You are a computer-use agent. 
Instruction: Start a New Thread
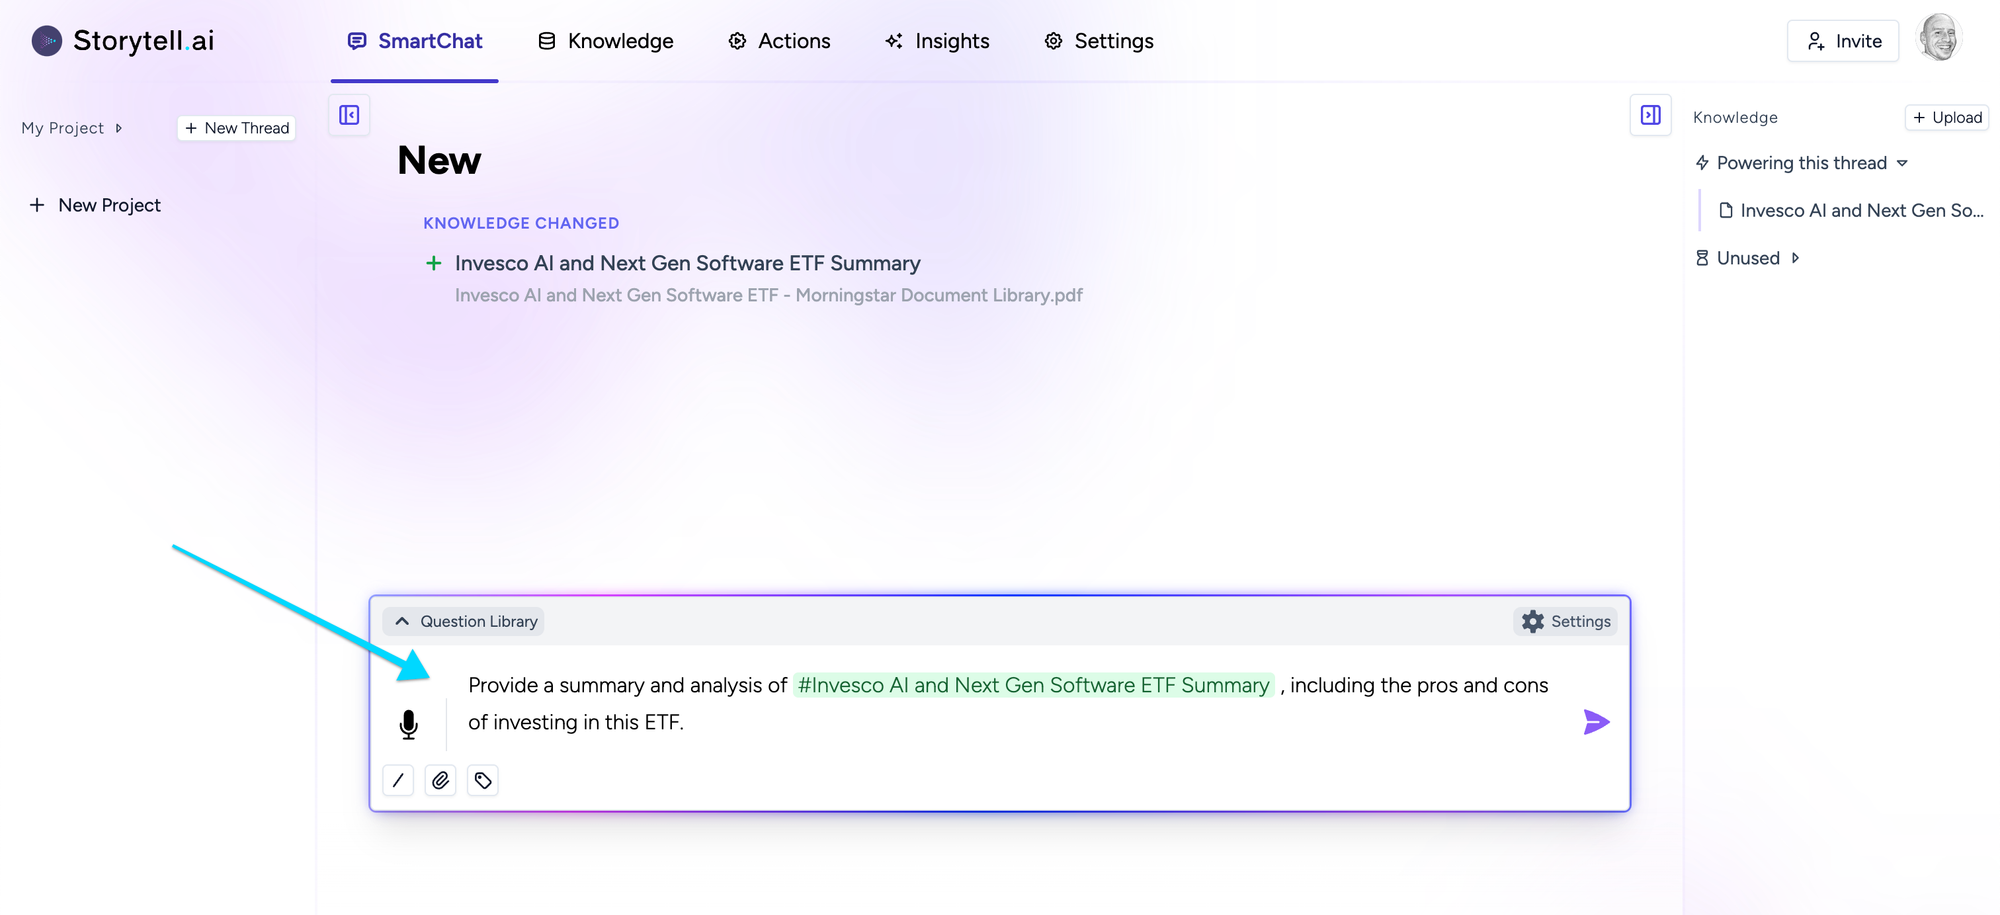point(237,128)
